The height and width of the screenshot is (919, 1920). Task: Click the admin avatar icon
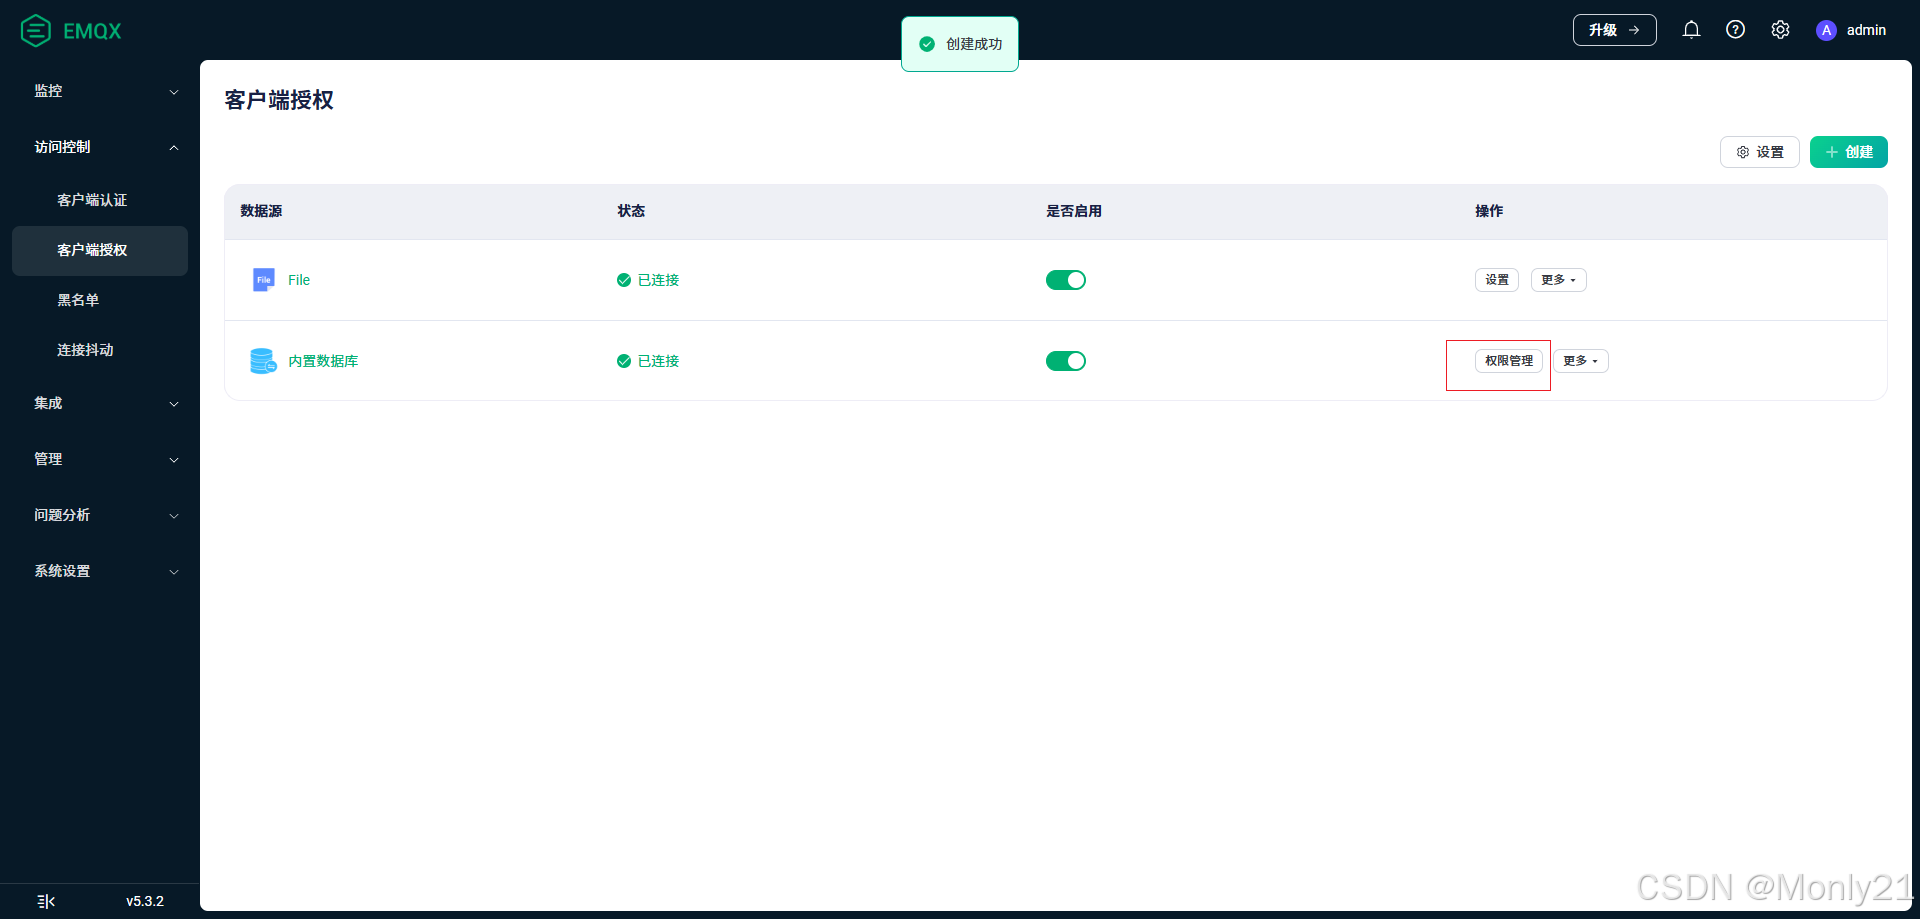point(1826,30)
